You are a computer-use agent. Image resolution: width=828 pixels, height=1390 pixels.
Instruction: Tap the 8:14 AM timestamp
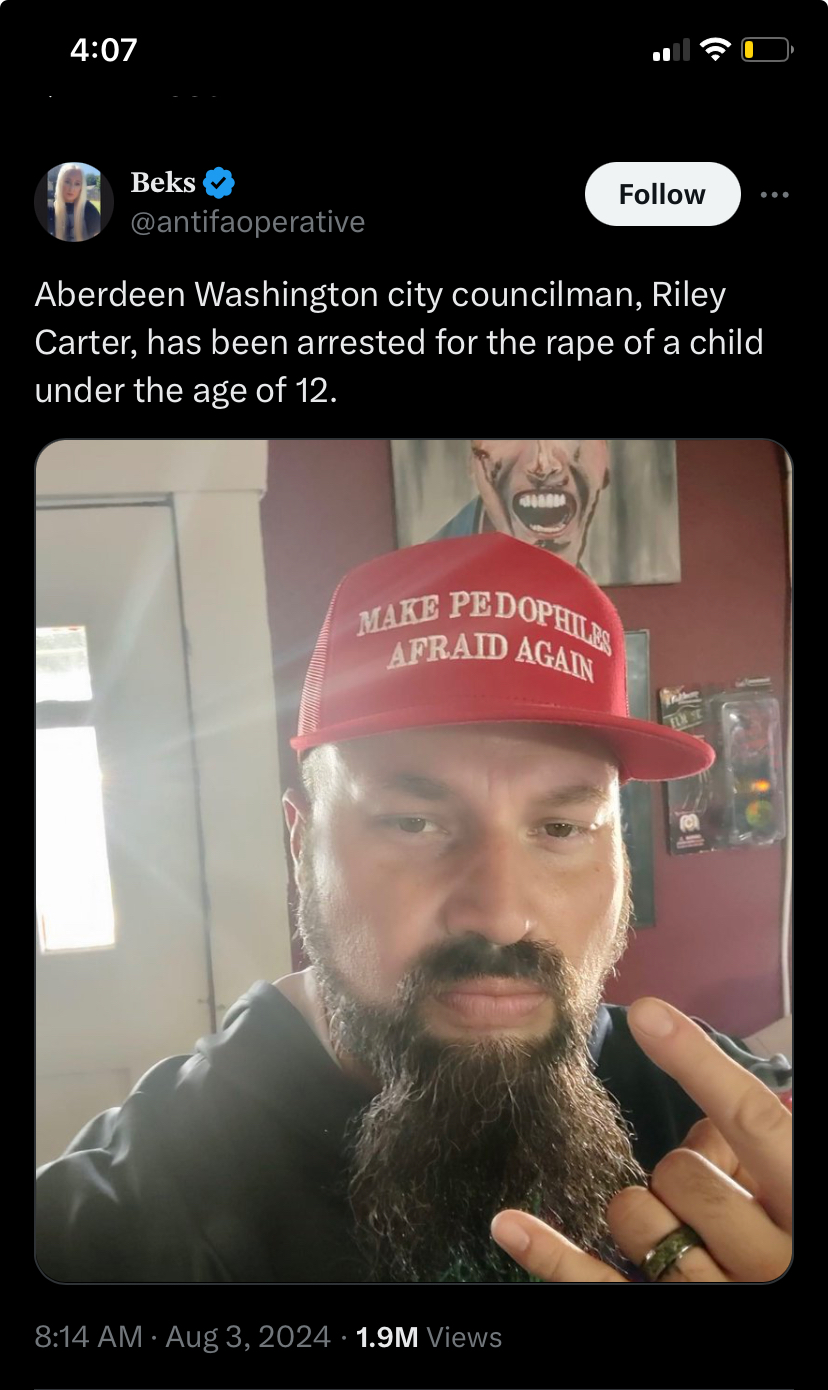tap(89, 1337)
